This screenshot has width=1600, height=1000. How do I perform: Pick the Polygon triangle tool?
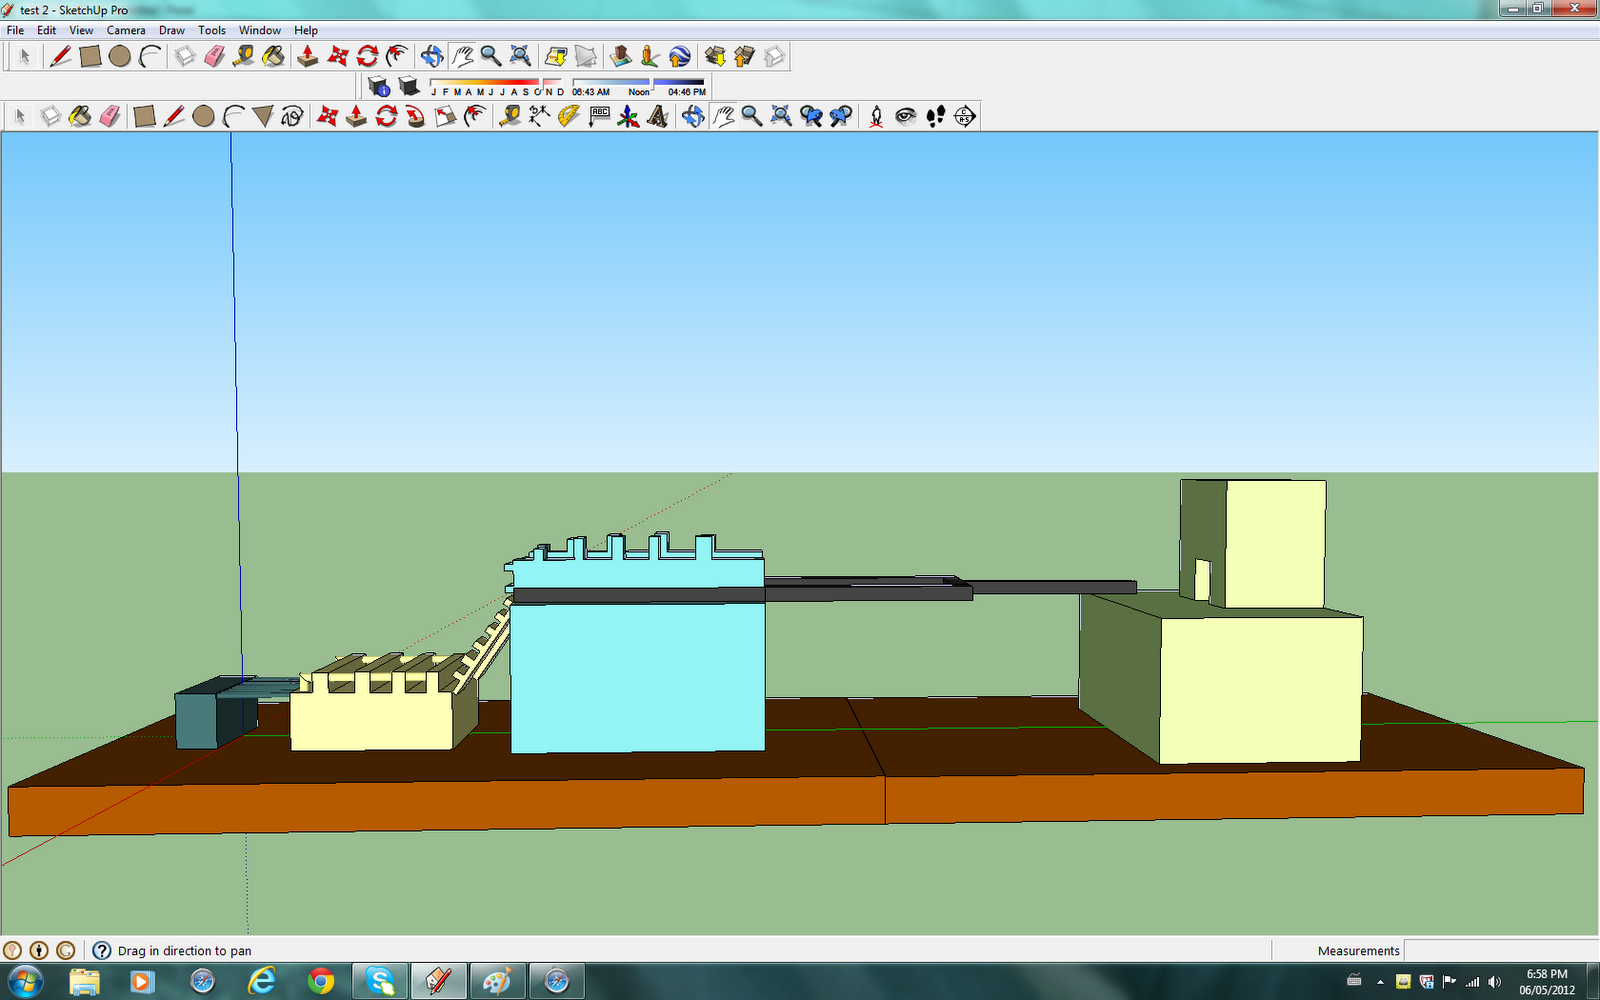[263, 117]
